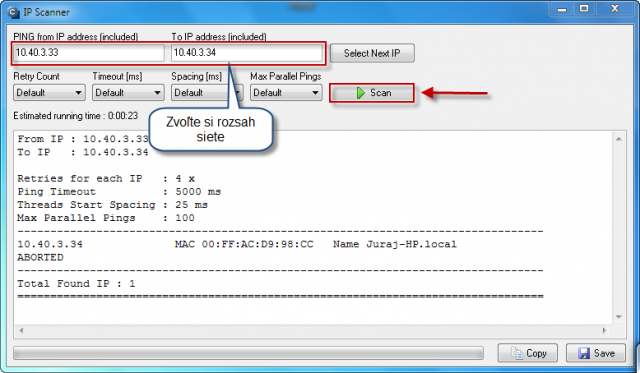This screenshot has height=373, width=640.
Task: Click the 'To IP : 10.40.3.34' result line
Action: [83, 152]
